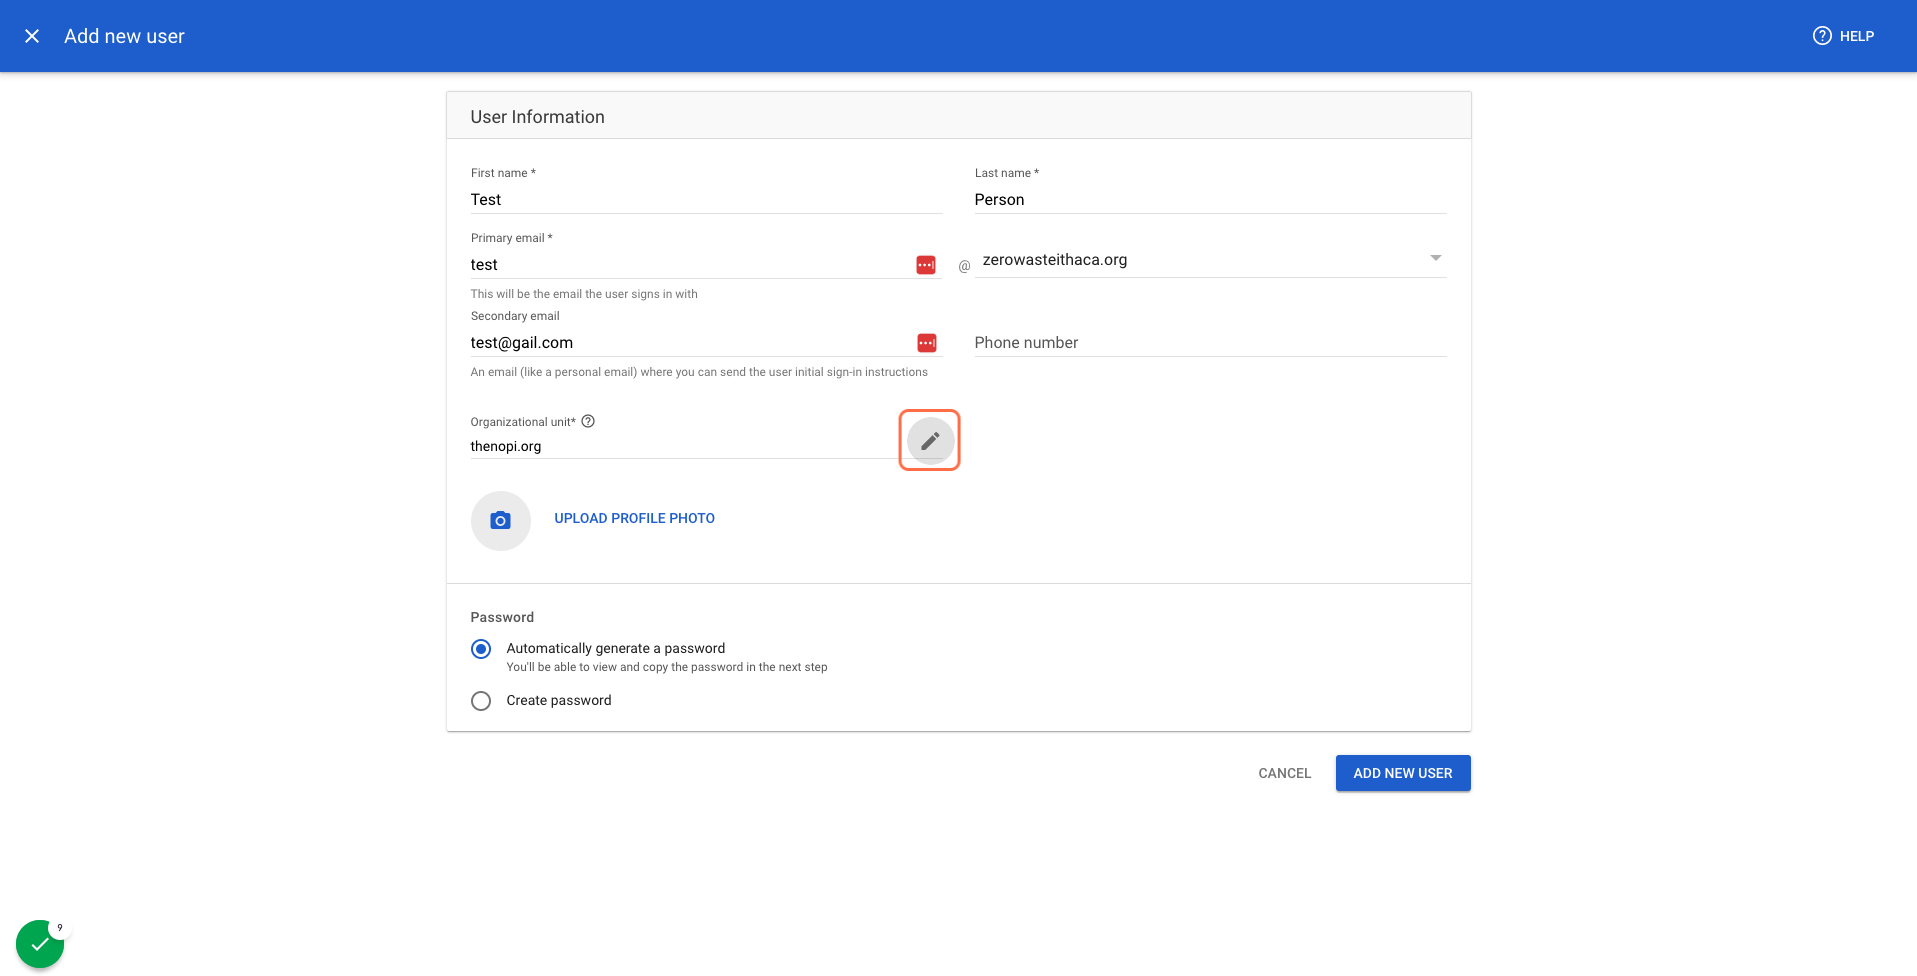1917x976 pixels.
Task: Click the User Information heading
Action: [537, 117]
